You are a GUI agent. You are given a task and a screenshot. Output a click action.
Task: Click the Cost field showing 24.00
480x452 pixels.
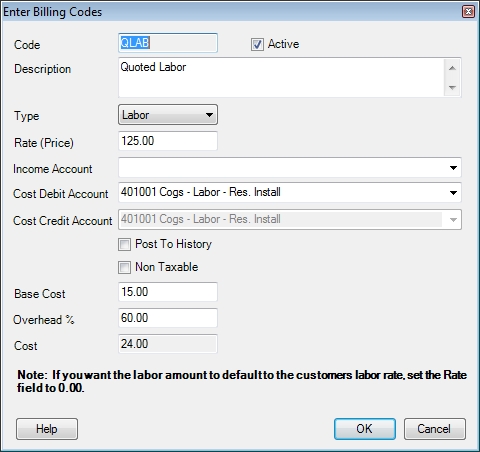168,344
